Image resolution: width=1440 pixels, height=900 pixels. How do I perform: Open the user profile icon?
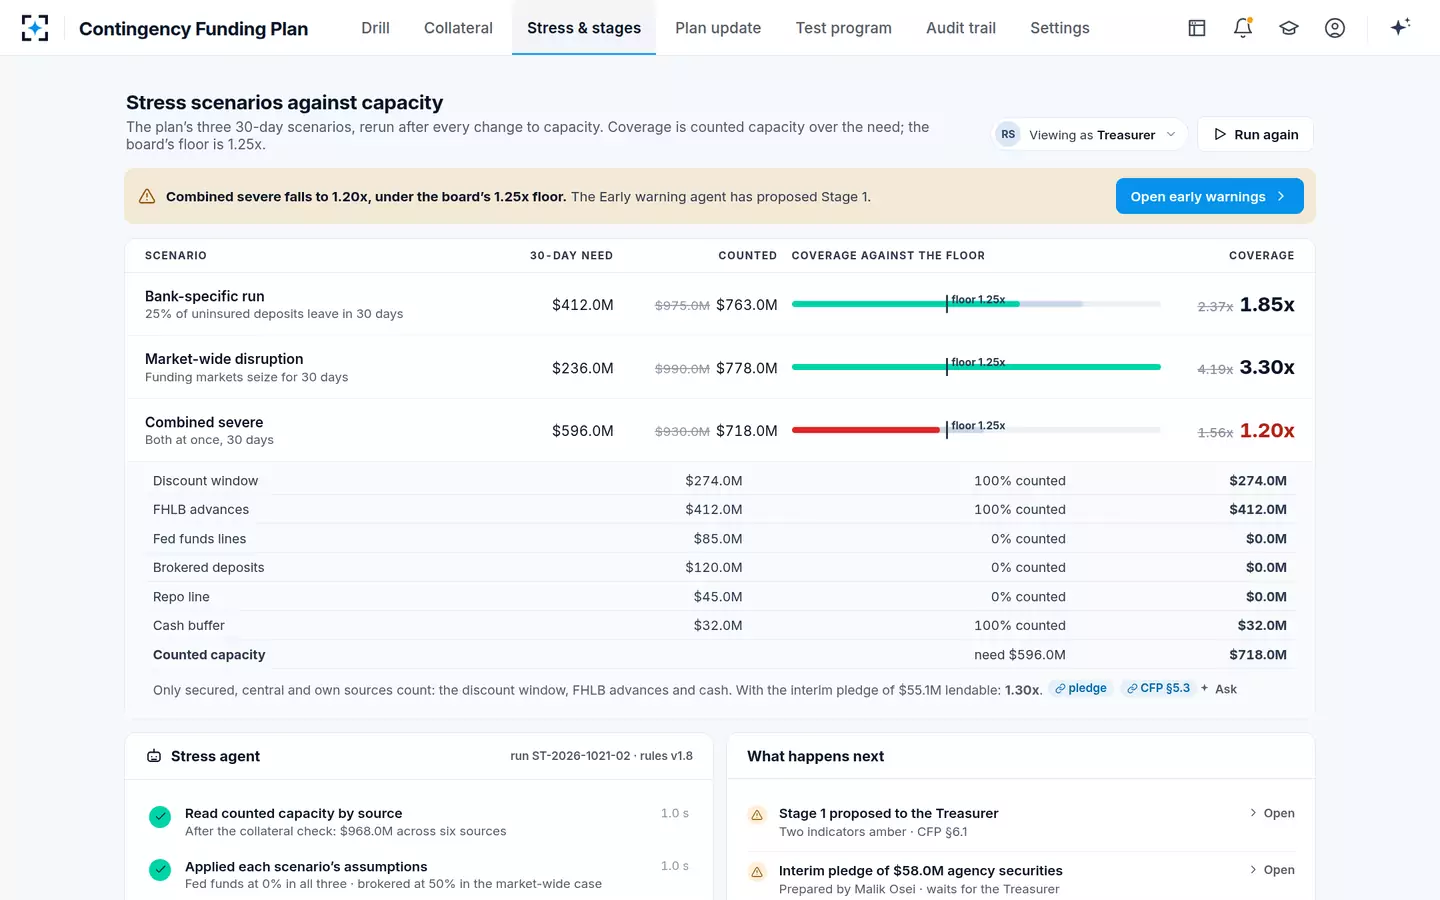[1335, 28]
